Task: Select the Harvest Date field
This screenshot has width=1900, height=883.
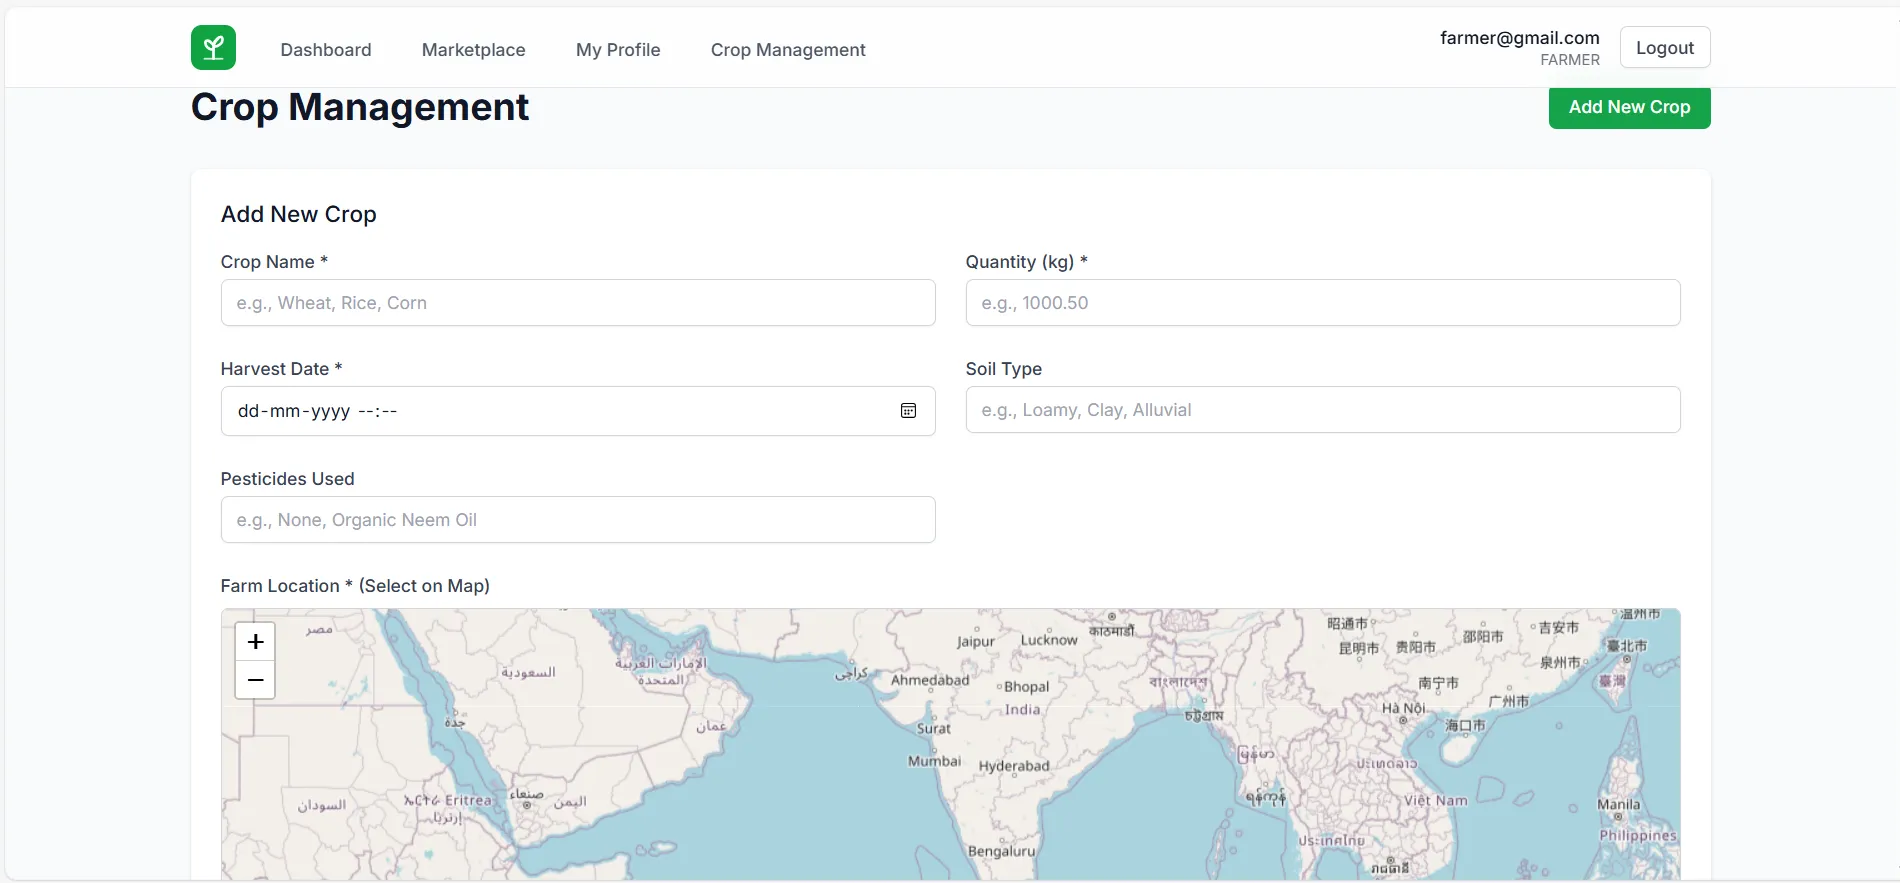Action: (578, 411)
